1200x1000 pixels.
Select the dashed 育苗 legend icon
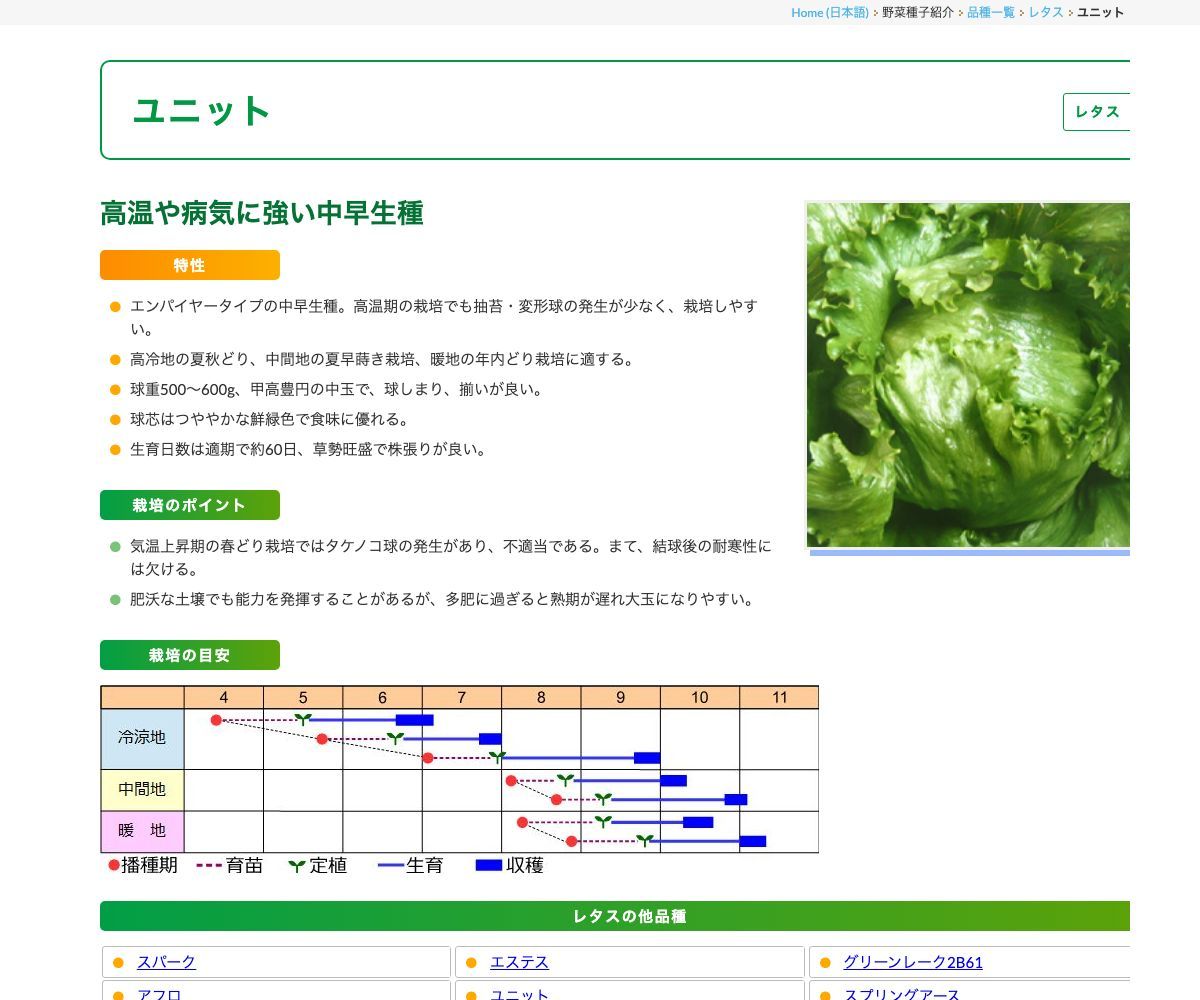pos(210,865)
